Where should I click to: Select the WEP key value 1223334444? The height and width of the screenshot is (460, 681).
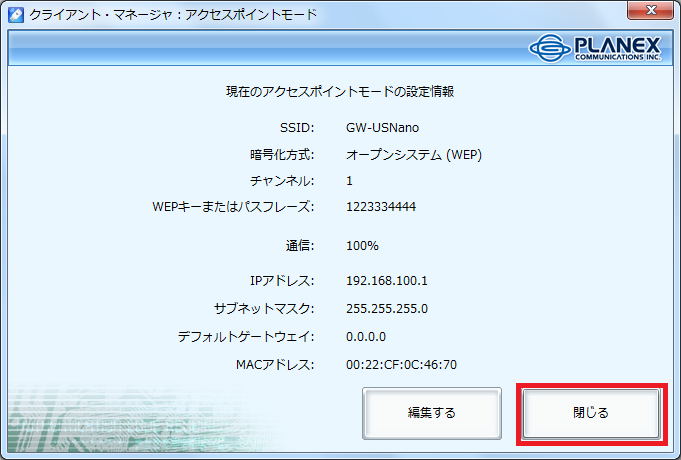(380, 207)
